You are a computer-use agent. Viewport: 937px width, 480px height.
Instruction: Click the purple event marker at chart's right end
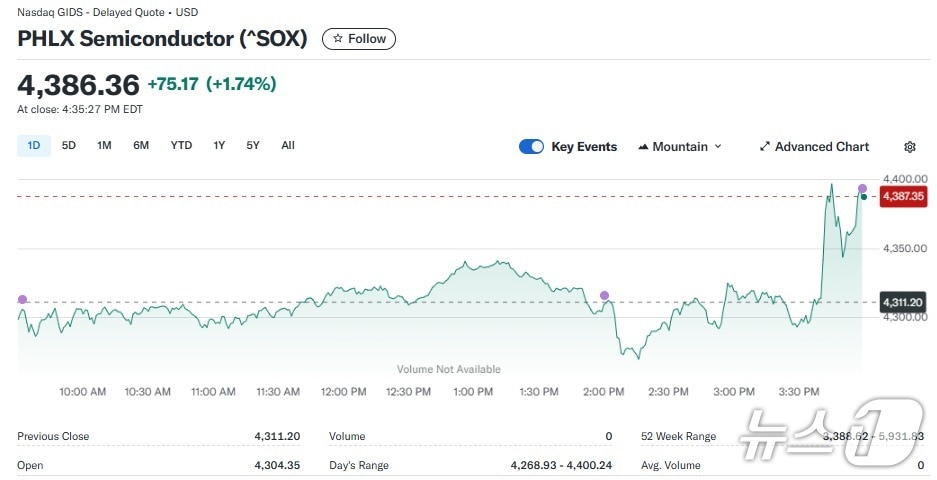coord(863,188)
